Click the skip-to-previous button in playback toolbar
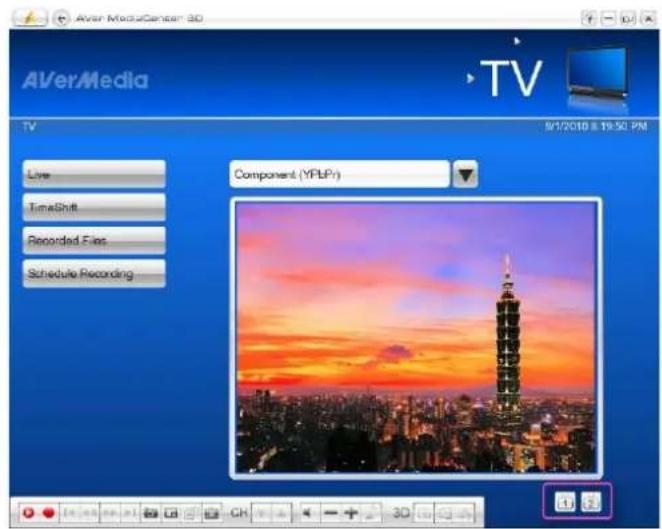Image resolution: width=662 pixels, height=529 pixels. (x=70, y=513)
